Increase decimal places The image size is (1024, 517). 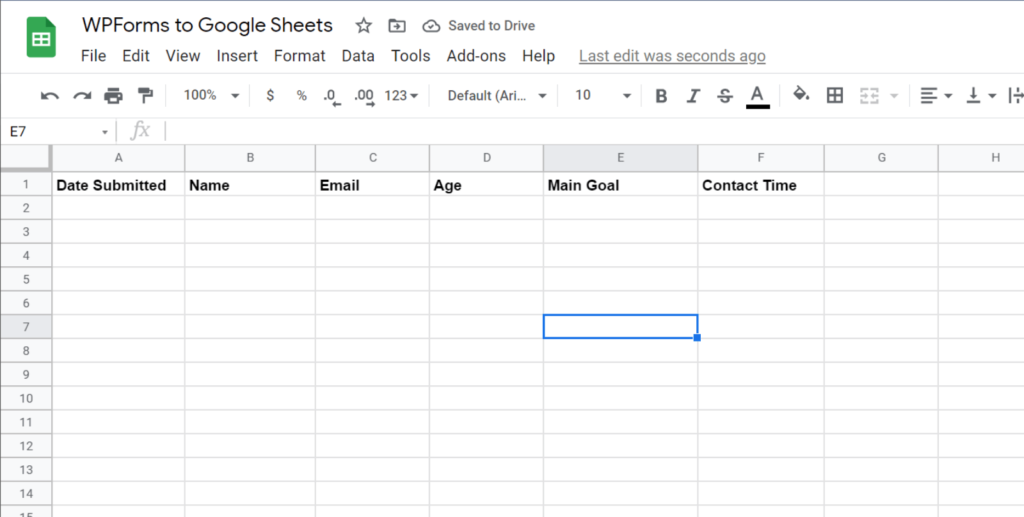click(364, 97)
